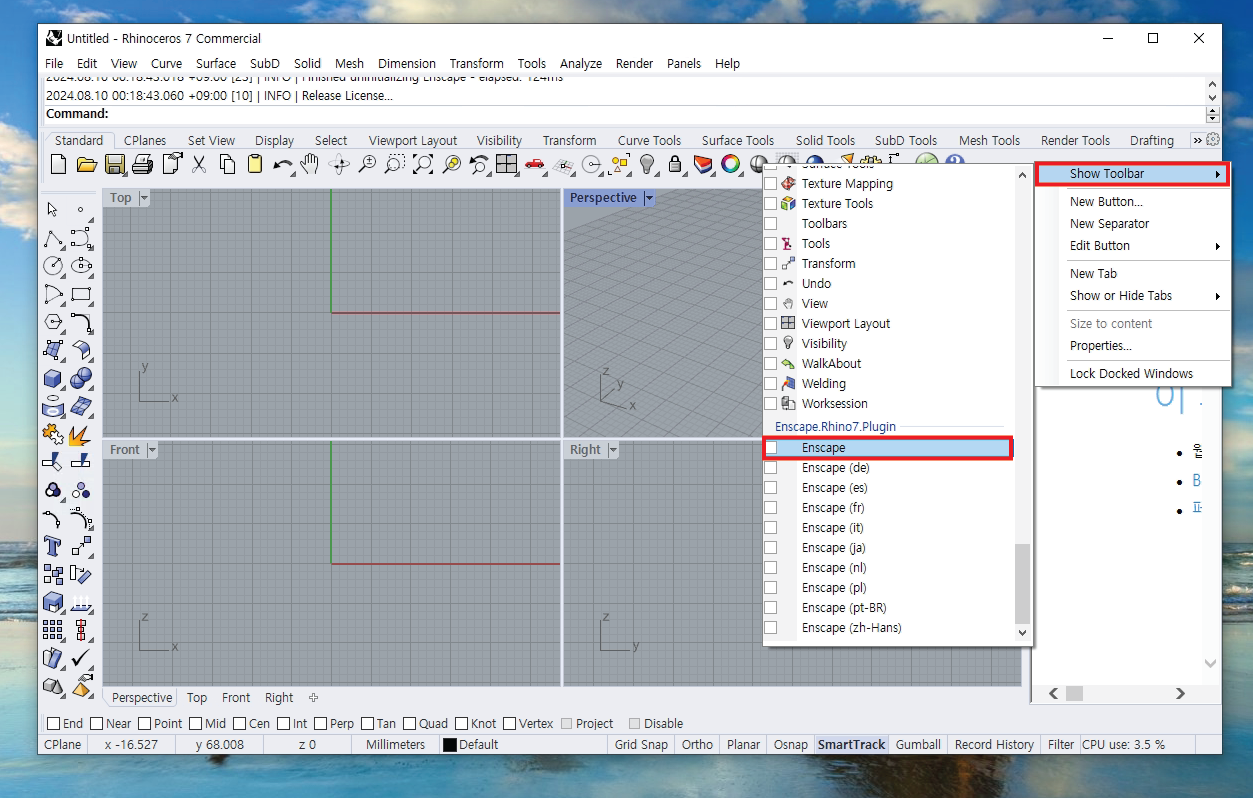The image size is (1253, 798).
Task: Select the Box solid tool
Action: click(53, 379)
